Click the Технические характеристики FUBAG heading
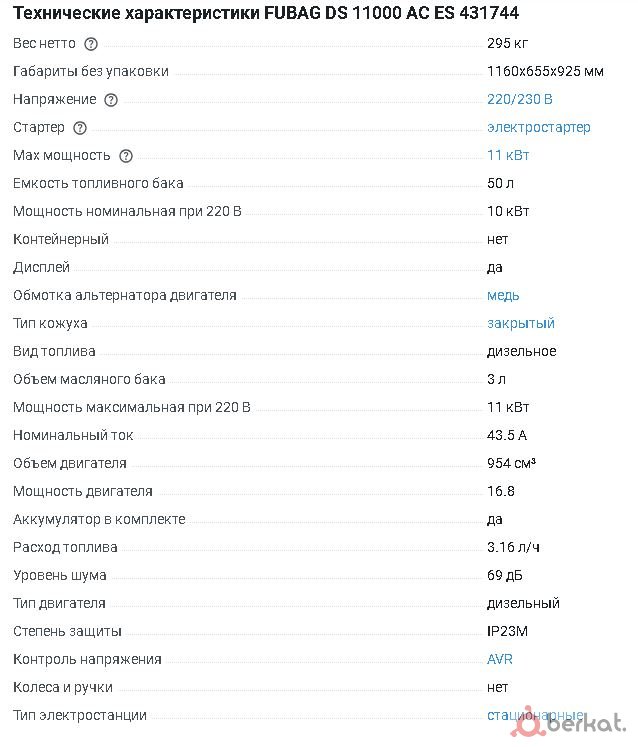Viewport: 638px width, 747px height. 266,13
